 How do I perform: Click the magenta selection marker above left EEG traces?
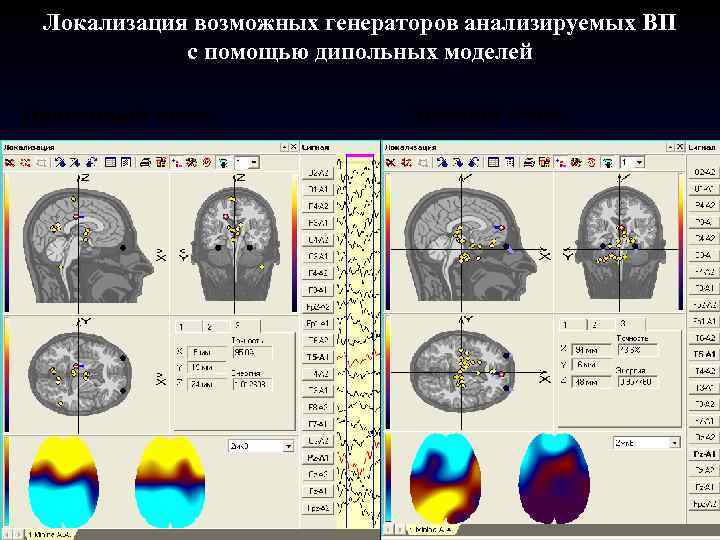click(x=360, y=156)
